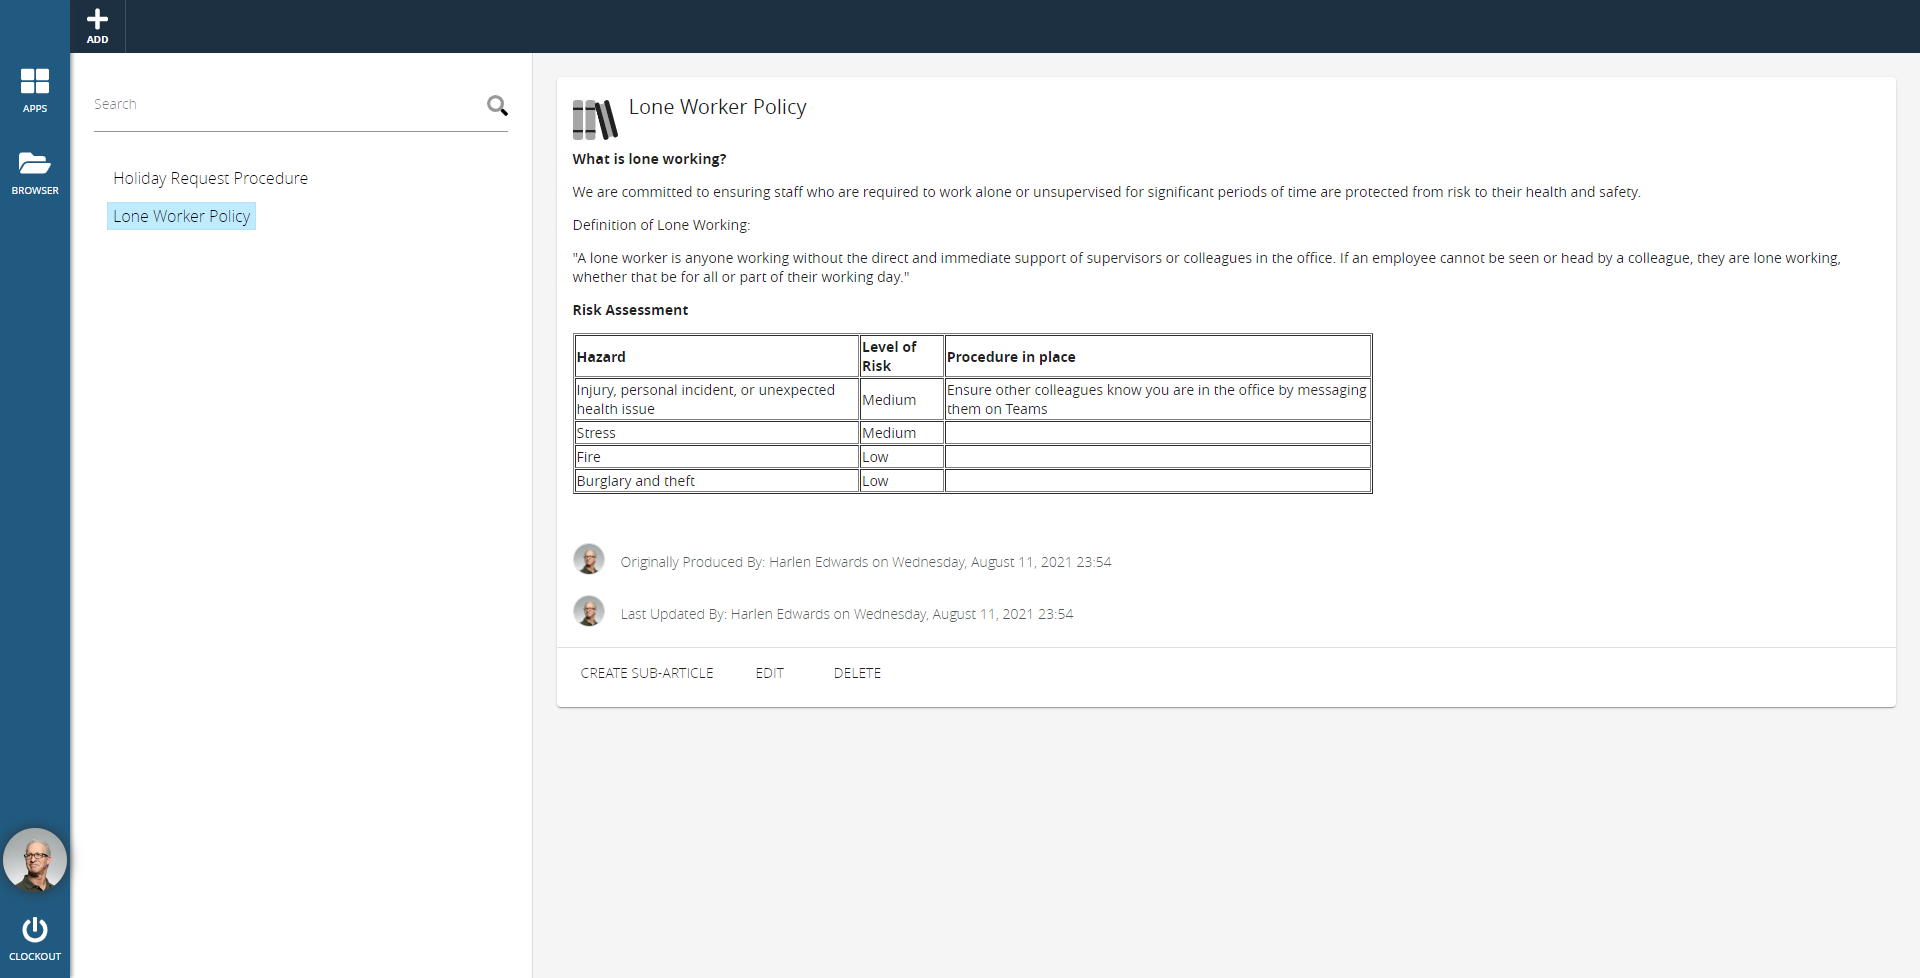Image resolution: width=1920 pixels, height=978 pixels.
Task: Open the Apps grid icon
Action: pyautogui.click(x=35, y=82)
